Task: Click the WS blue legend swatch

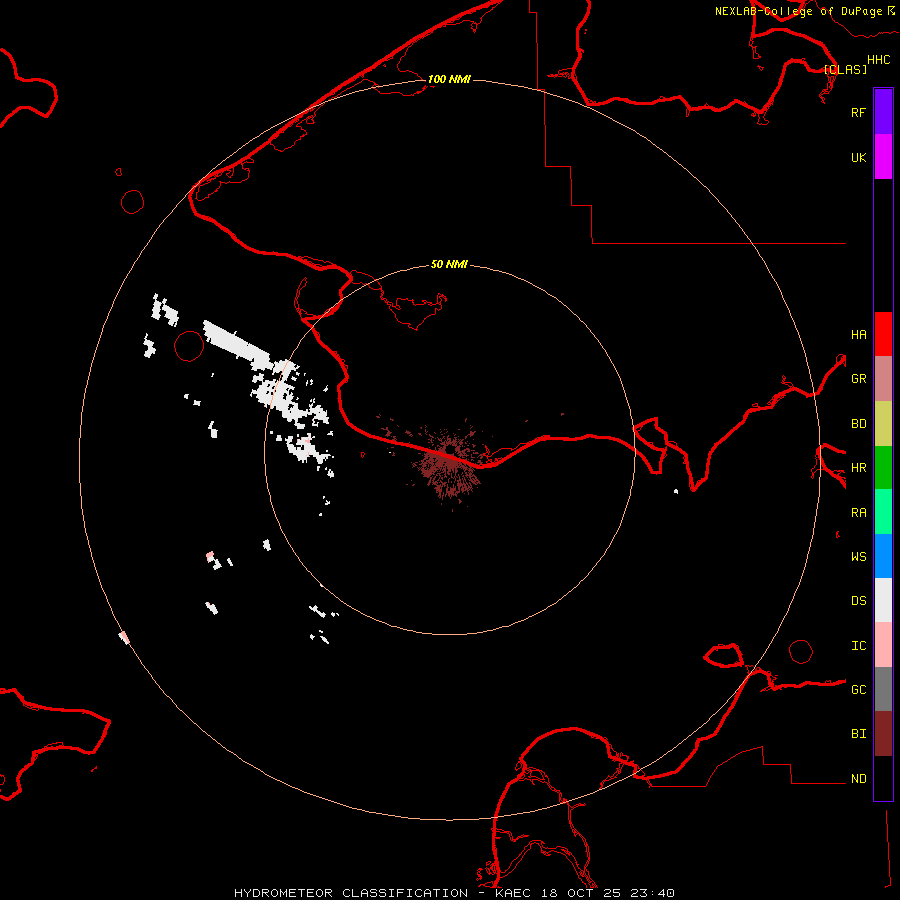Action: pos(883,556)
